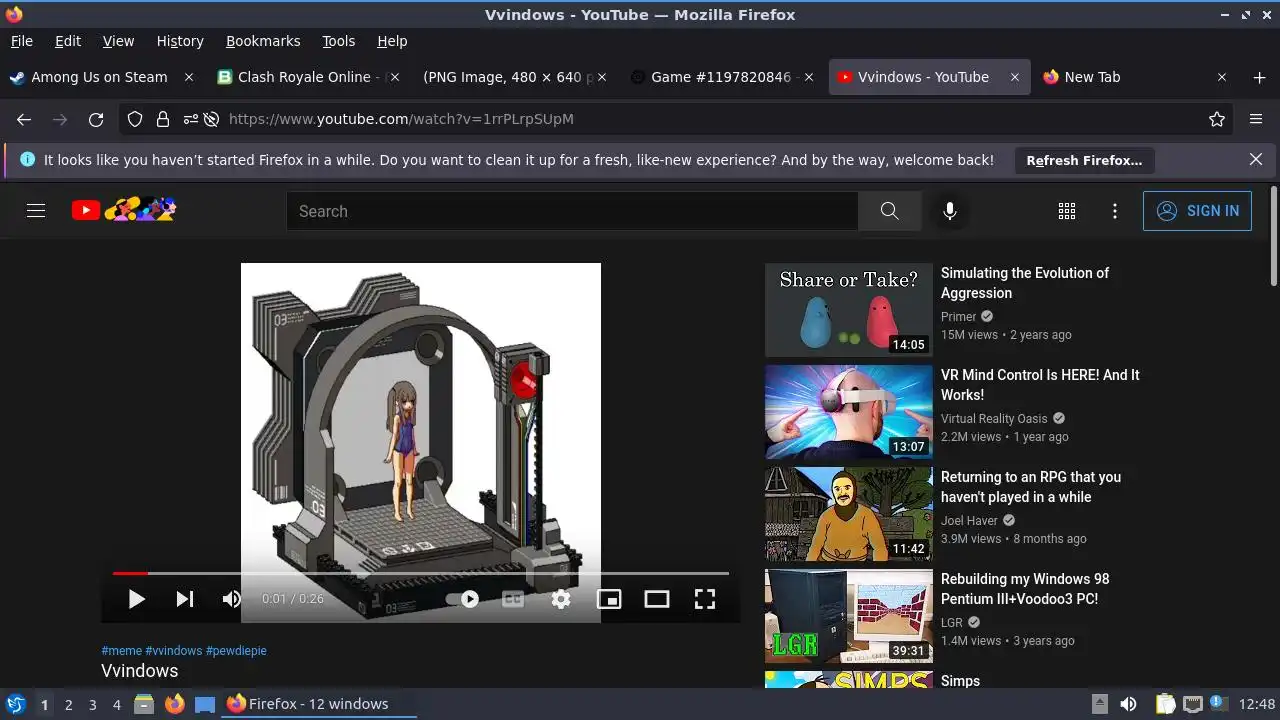Open the History menu
This screenshot has height=720, width=1280.
(x=180, y=41)
